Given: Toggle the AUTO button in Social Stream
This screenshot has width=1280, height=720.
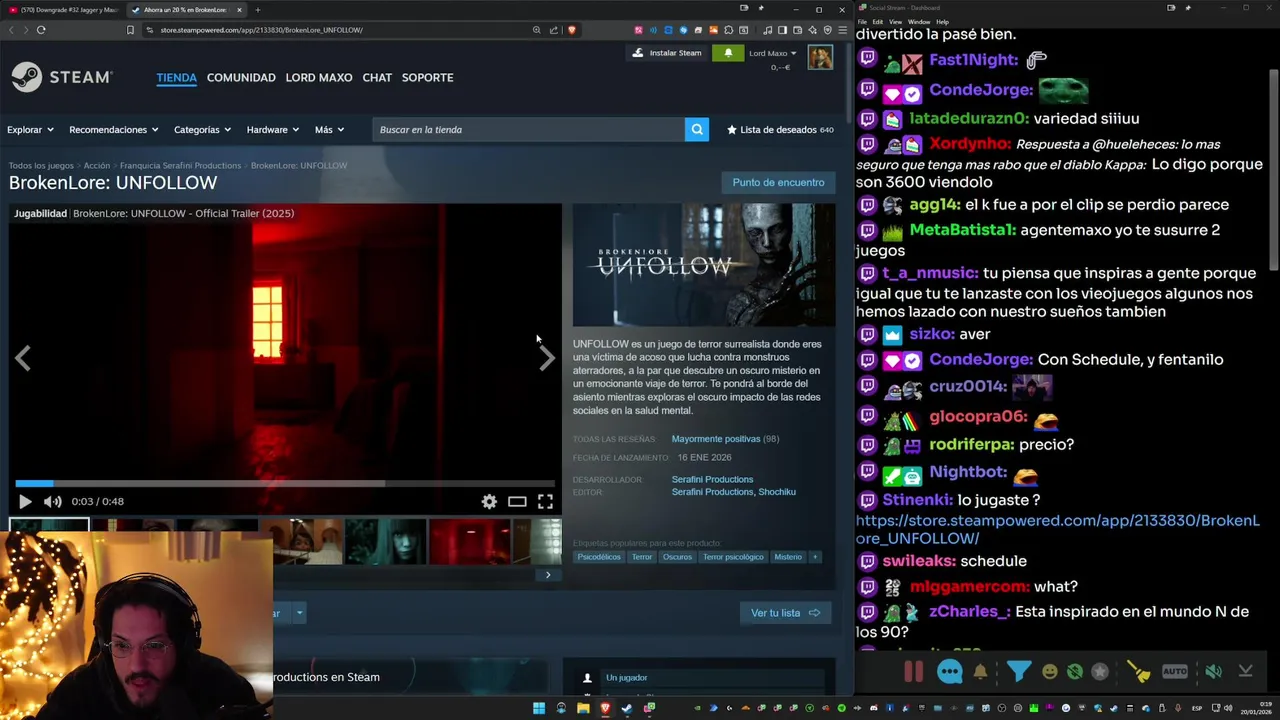Looking at the screenshot, I should tap(1175, 672).
